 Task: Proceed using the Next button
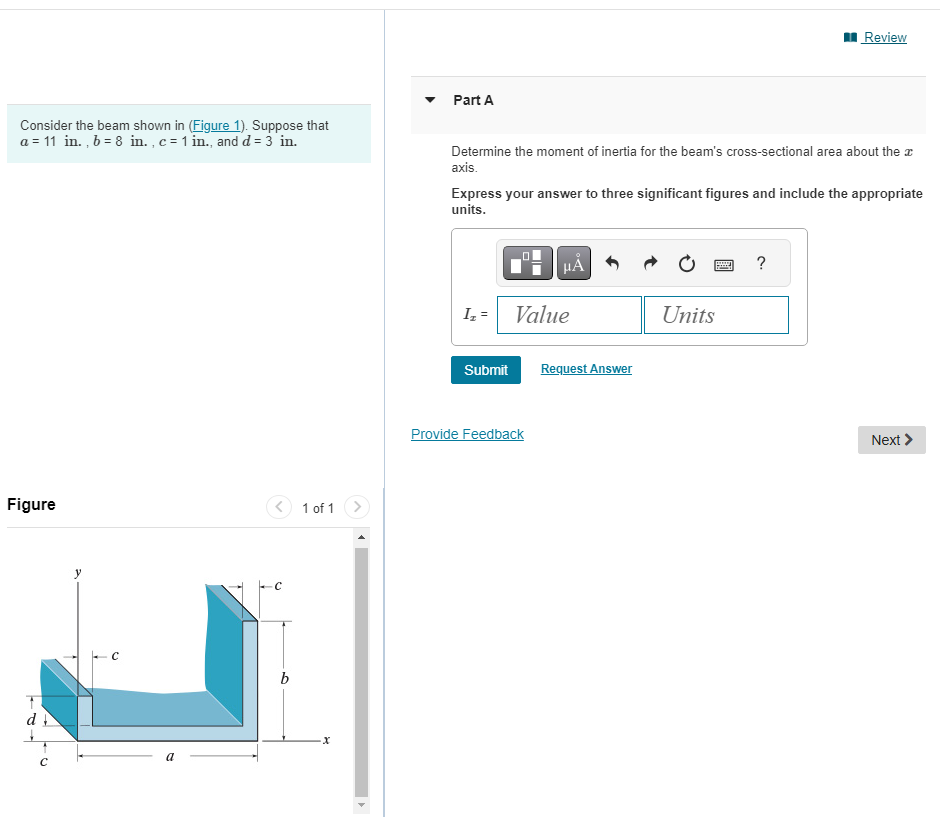click(x=890, y=439)
